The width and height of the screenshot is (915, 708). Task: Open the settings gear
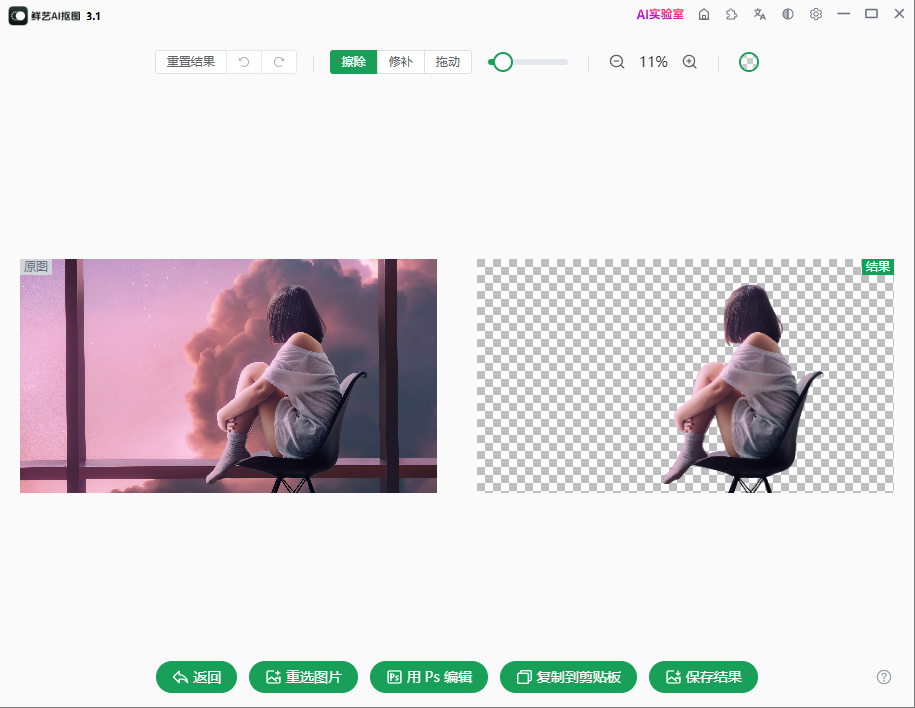[814, 15]
